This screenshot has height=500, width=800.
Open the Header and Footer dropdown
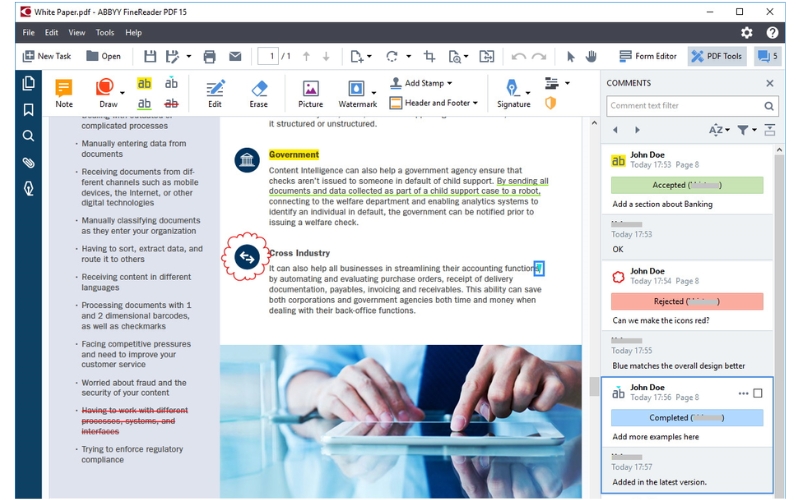[434, 103]
